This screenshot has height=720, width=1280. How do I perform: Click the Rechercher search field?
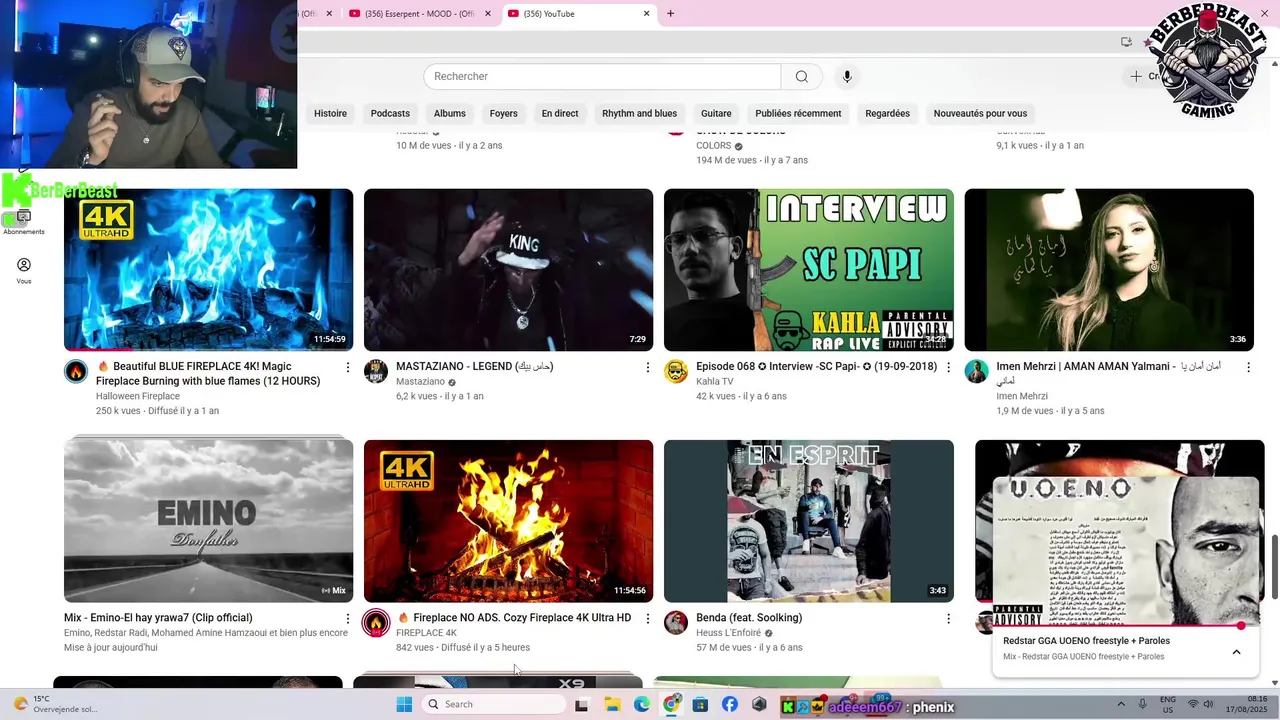[x=602, y=77]
